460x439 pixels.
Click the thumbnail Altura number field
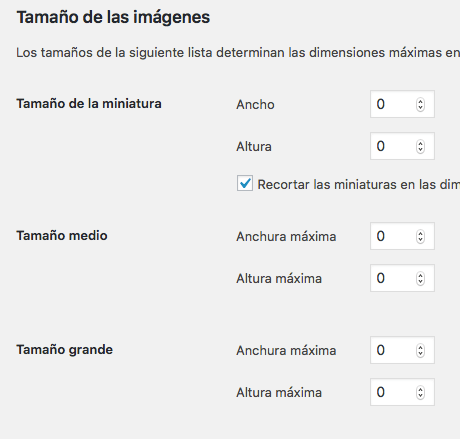[402, 146]
